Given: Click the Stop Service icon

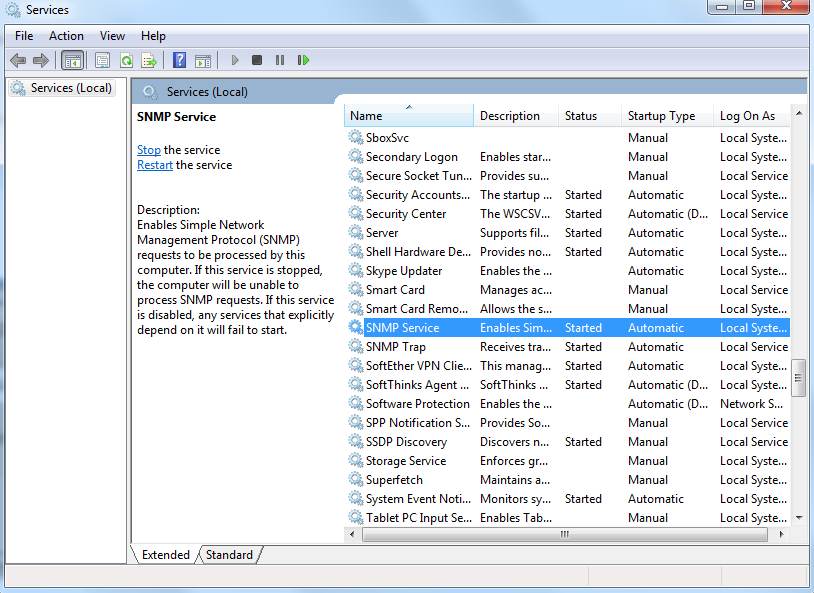Looking at the screenshot, I should pos(256,60).
